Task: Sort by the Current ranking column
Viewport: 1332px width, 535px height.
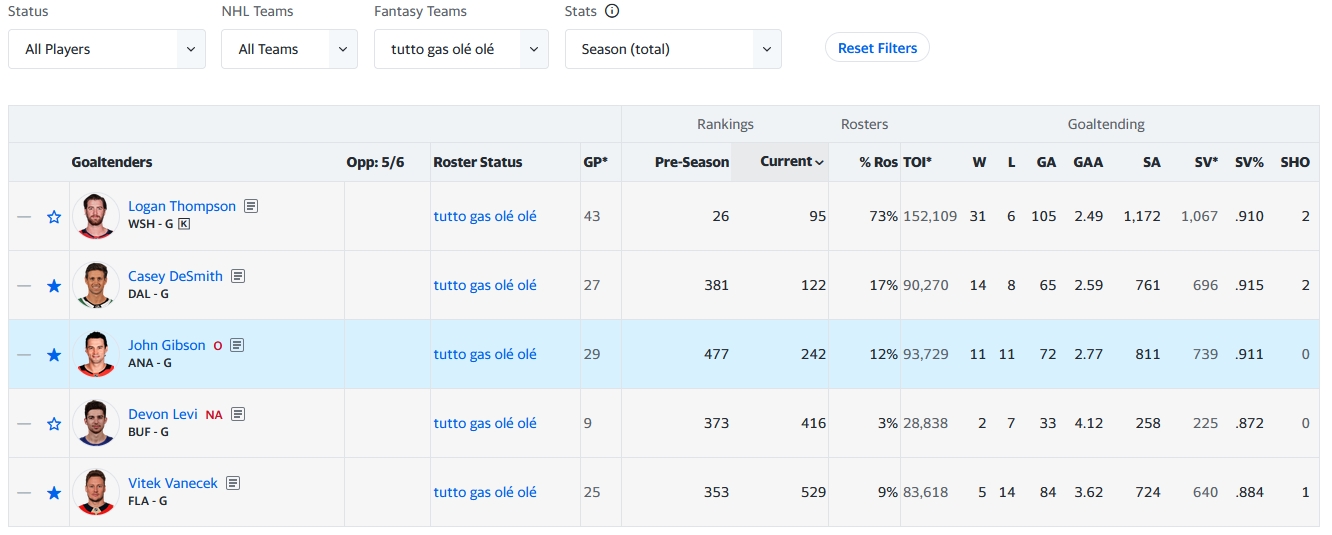Action: pos(791,162)
